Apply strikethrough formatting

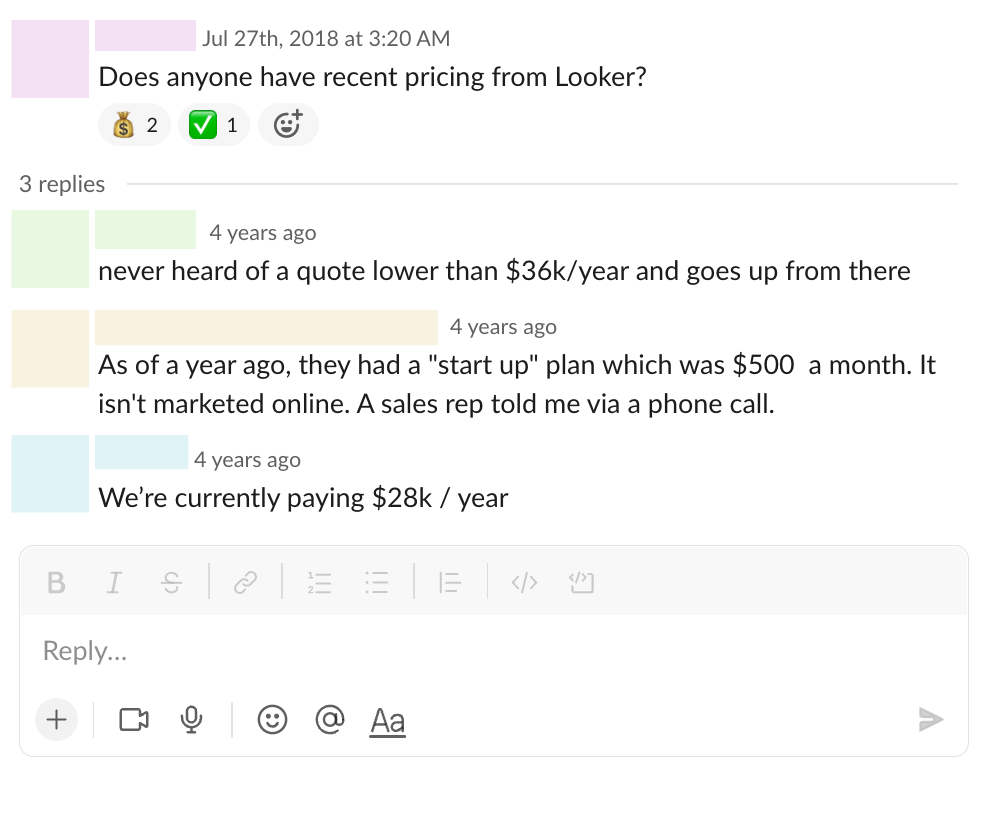click(x=172, y=582)
